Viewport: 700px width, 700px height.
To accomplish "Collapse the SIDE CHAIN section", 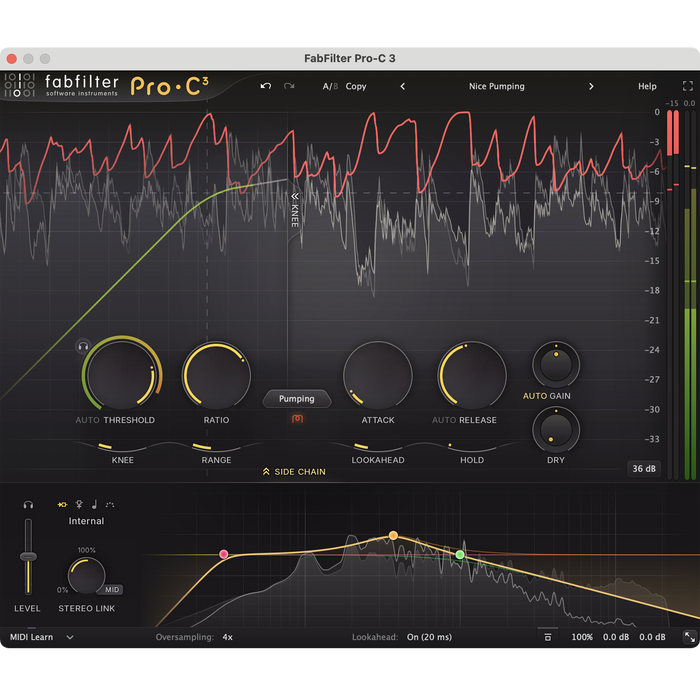I will [x=294, y=472].
